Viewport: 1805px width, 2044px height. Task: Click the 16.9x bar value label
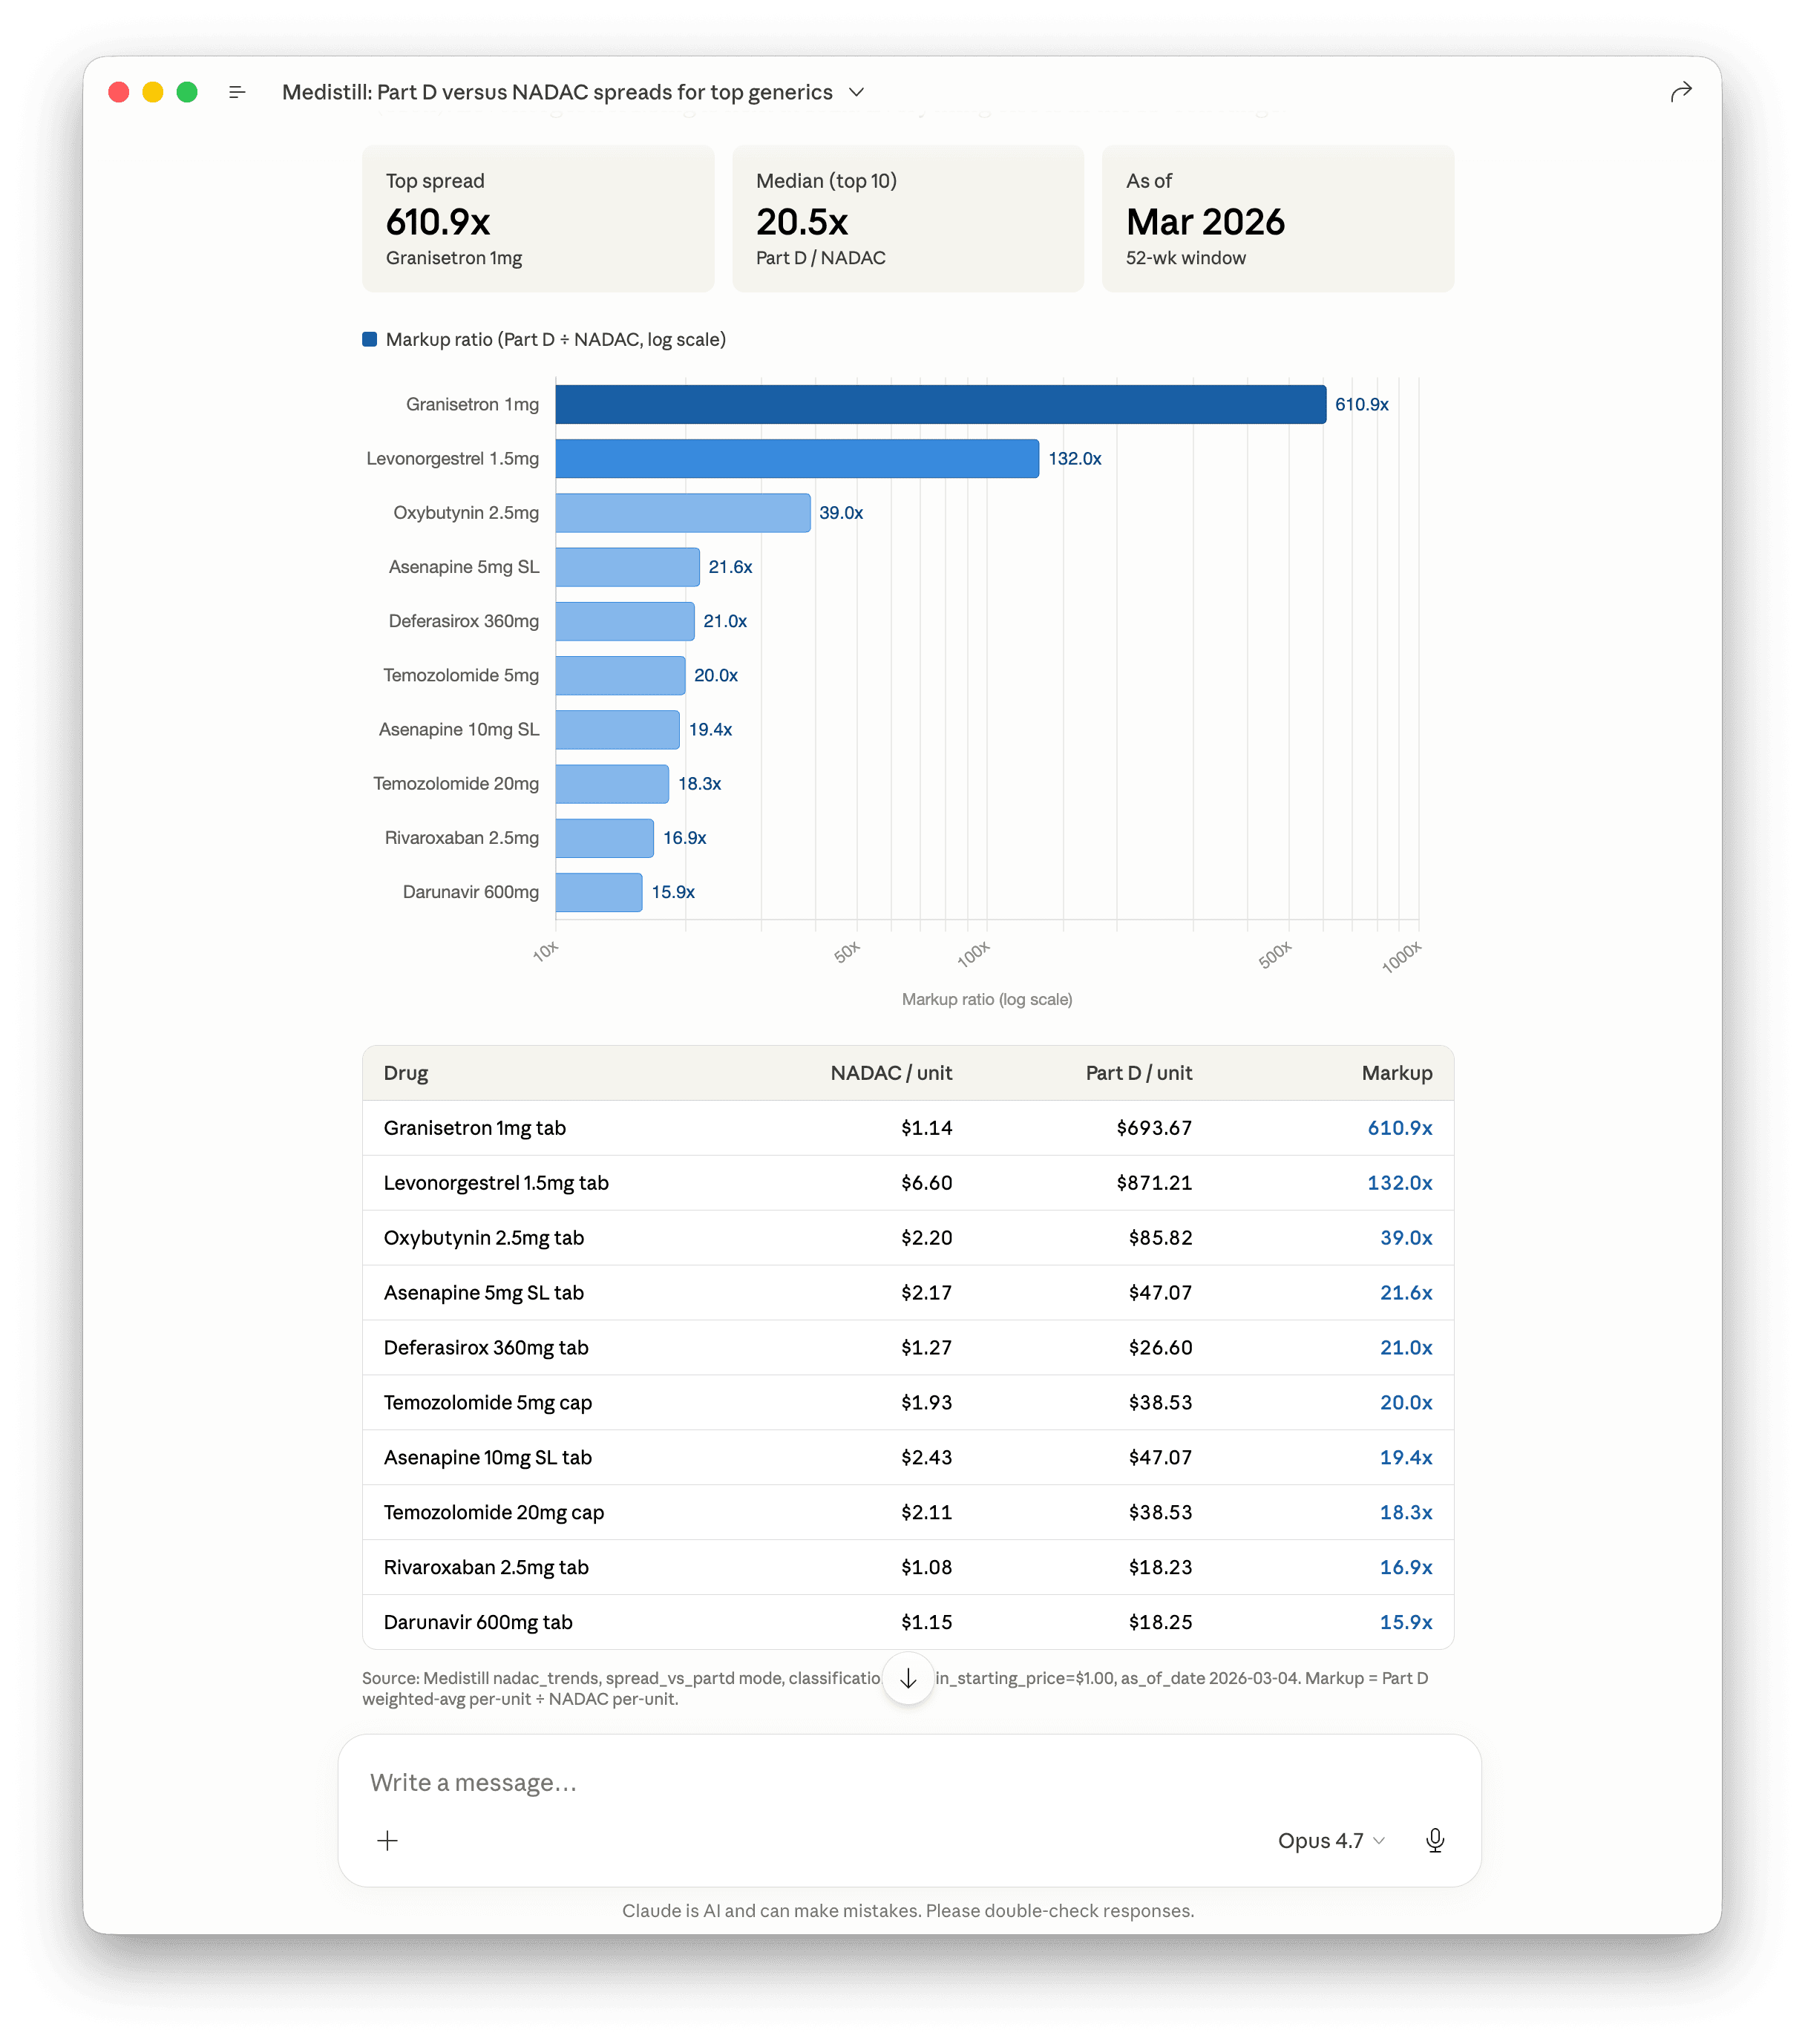[x=685, y=837]
